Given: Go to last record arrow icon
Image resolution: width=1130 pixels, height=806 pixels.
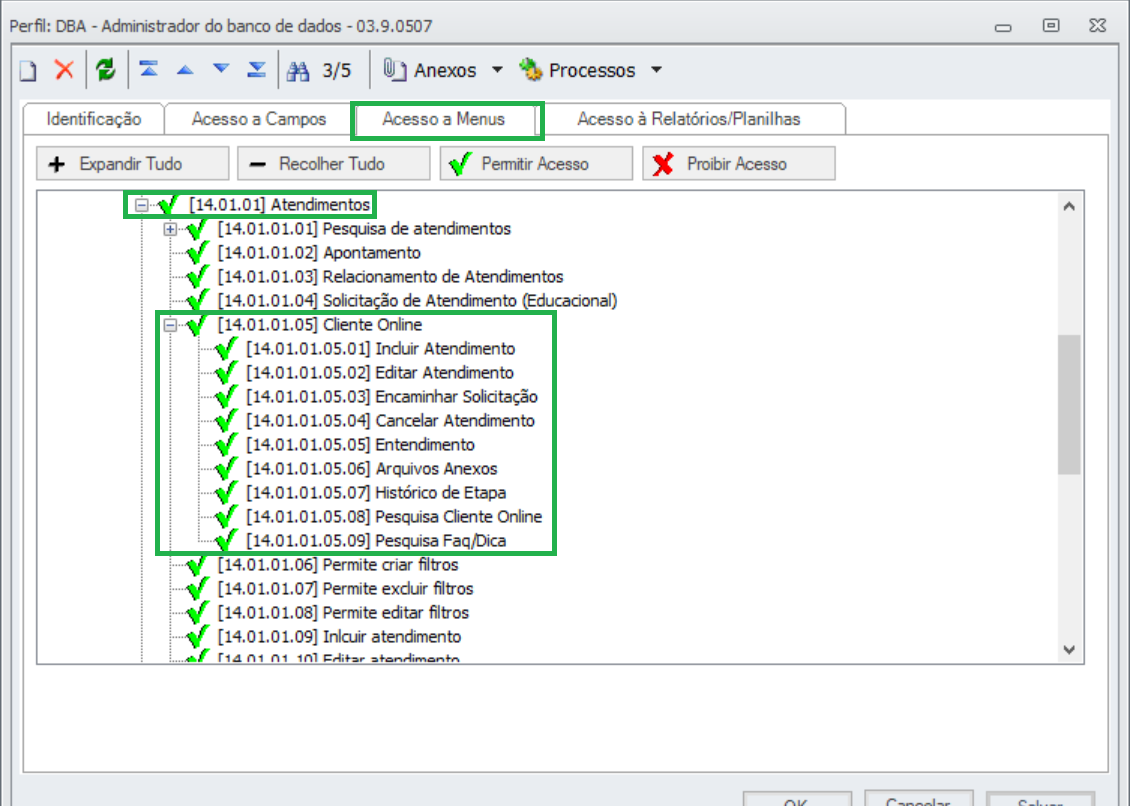Looking at the screenshot, I should coord(257,69).
